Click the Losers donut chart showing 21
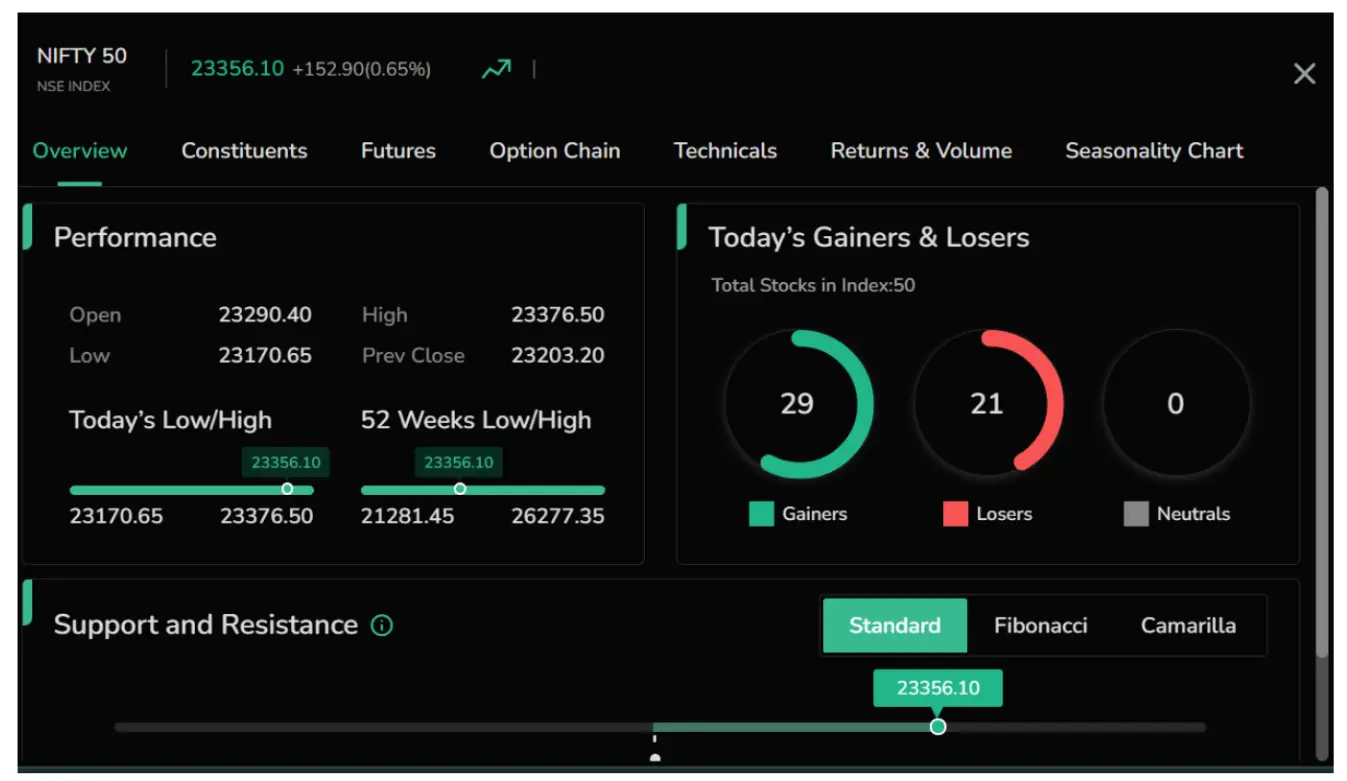Image resolution: width=1347 pixels, height=781 pixels. pos(987,404)
